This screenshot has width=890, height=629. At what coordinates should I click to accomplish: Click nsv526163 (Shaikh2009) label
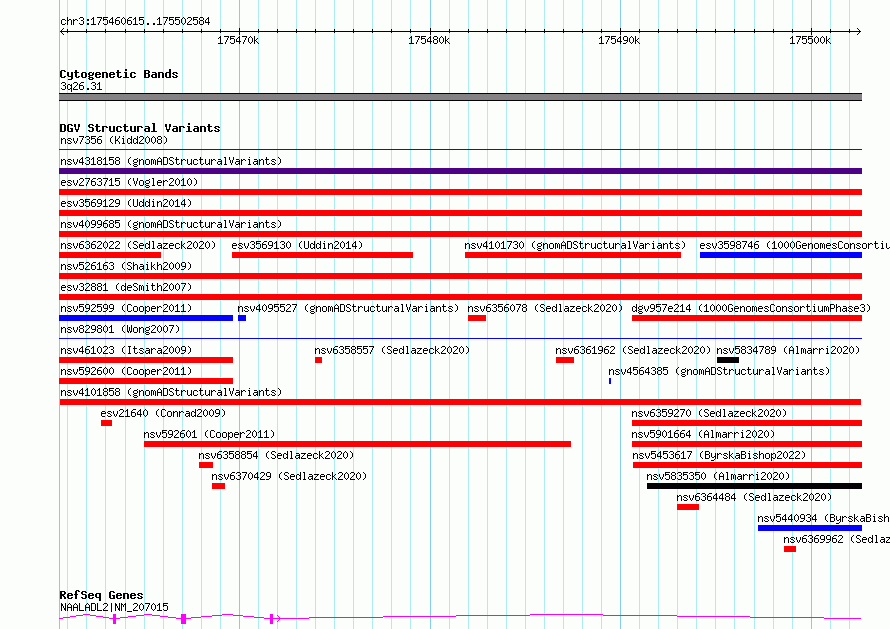click(125, 266)
